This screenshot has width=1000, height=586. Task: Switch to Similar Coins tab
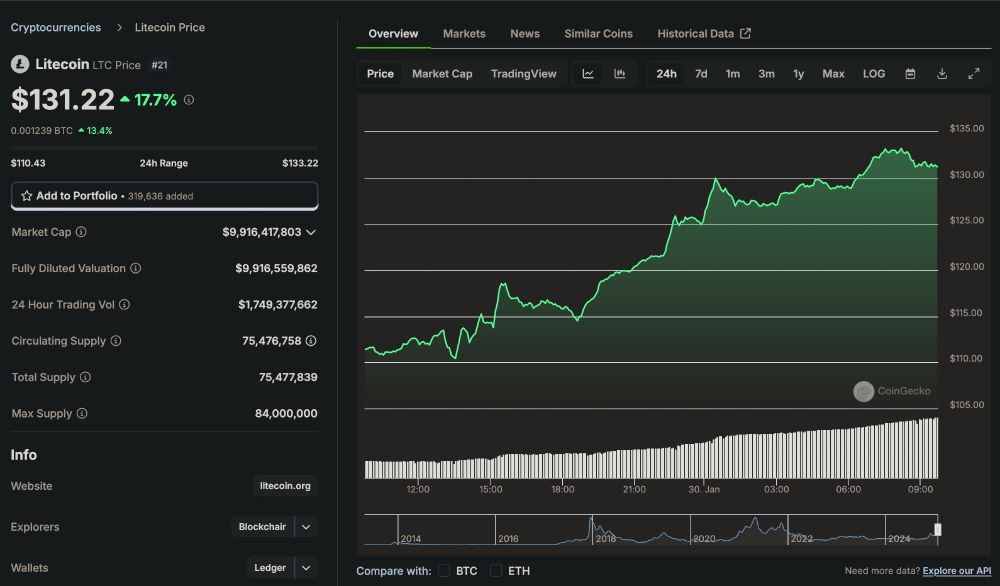coord(598,34)
